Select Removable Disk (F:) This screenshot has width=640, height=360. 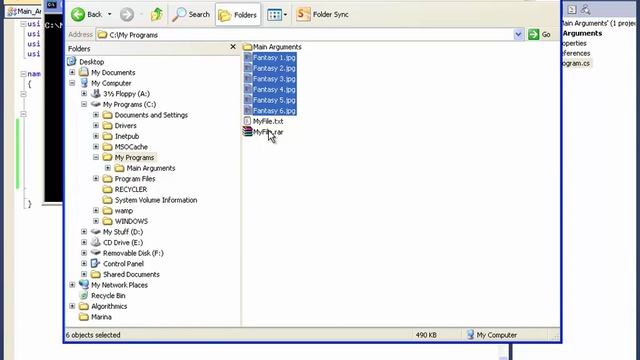point(133,253)
